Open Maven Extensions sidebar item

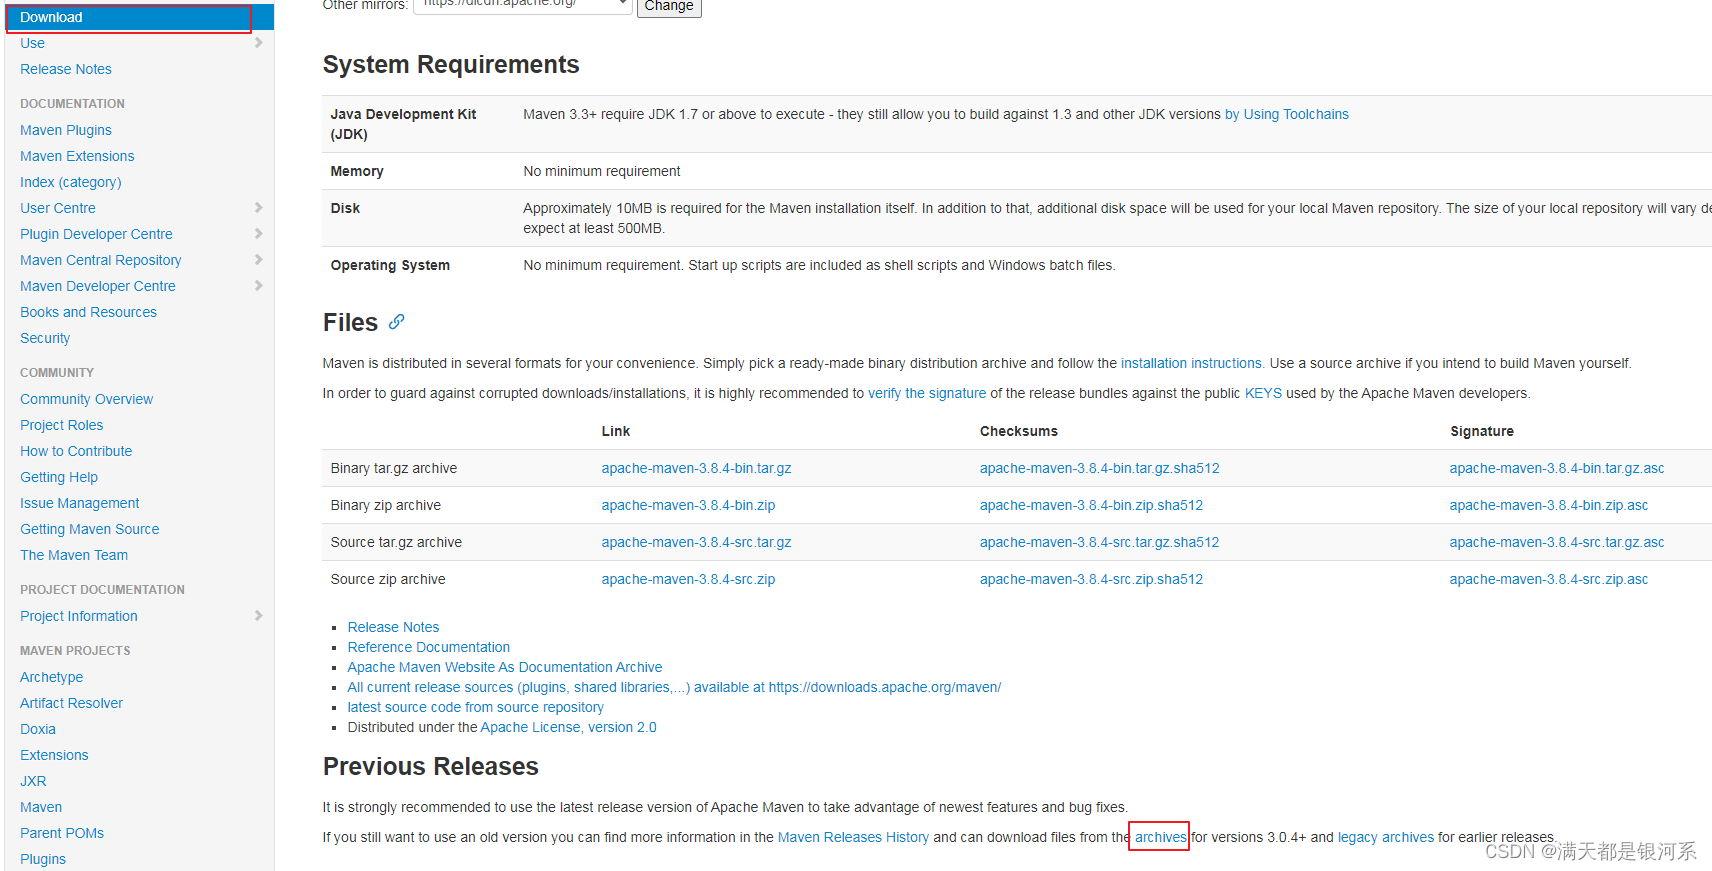[77, 156]
